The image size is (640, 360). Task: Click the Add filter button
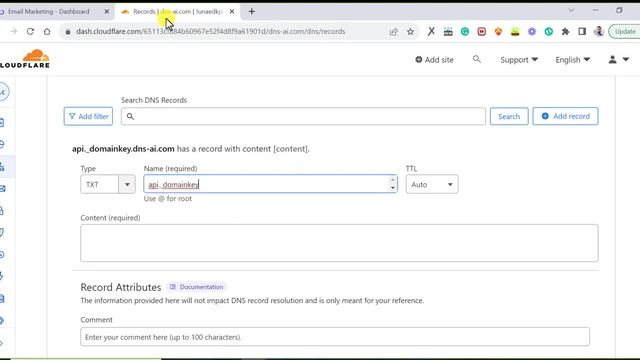click(88, 116)
